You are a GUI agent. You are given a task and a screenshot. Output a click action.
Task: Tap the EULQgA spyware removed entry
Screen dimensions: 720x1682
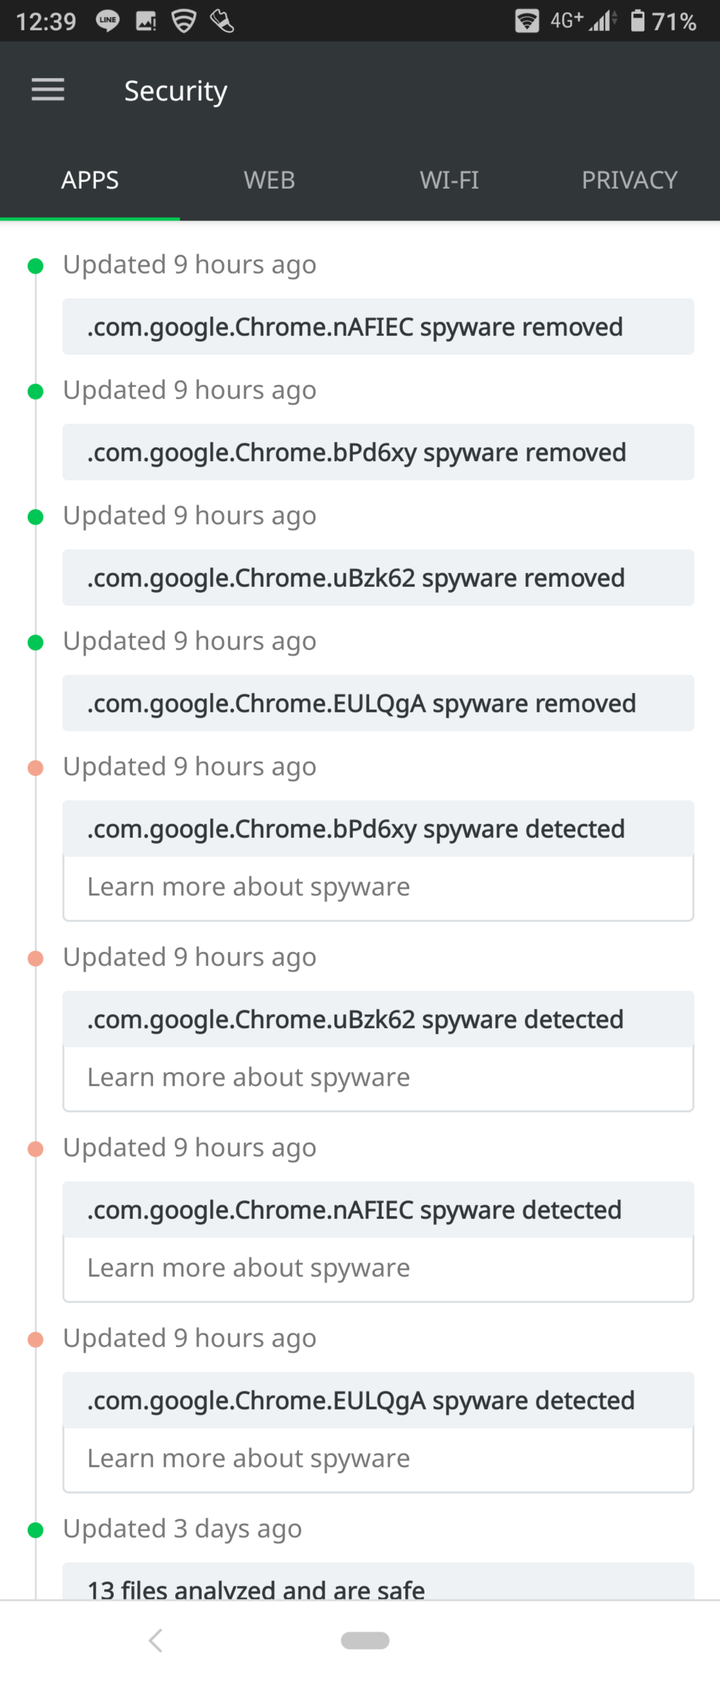pos(378,703)
